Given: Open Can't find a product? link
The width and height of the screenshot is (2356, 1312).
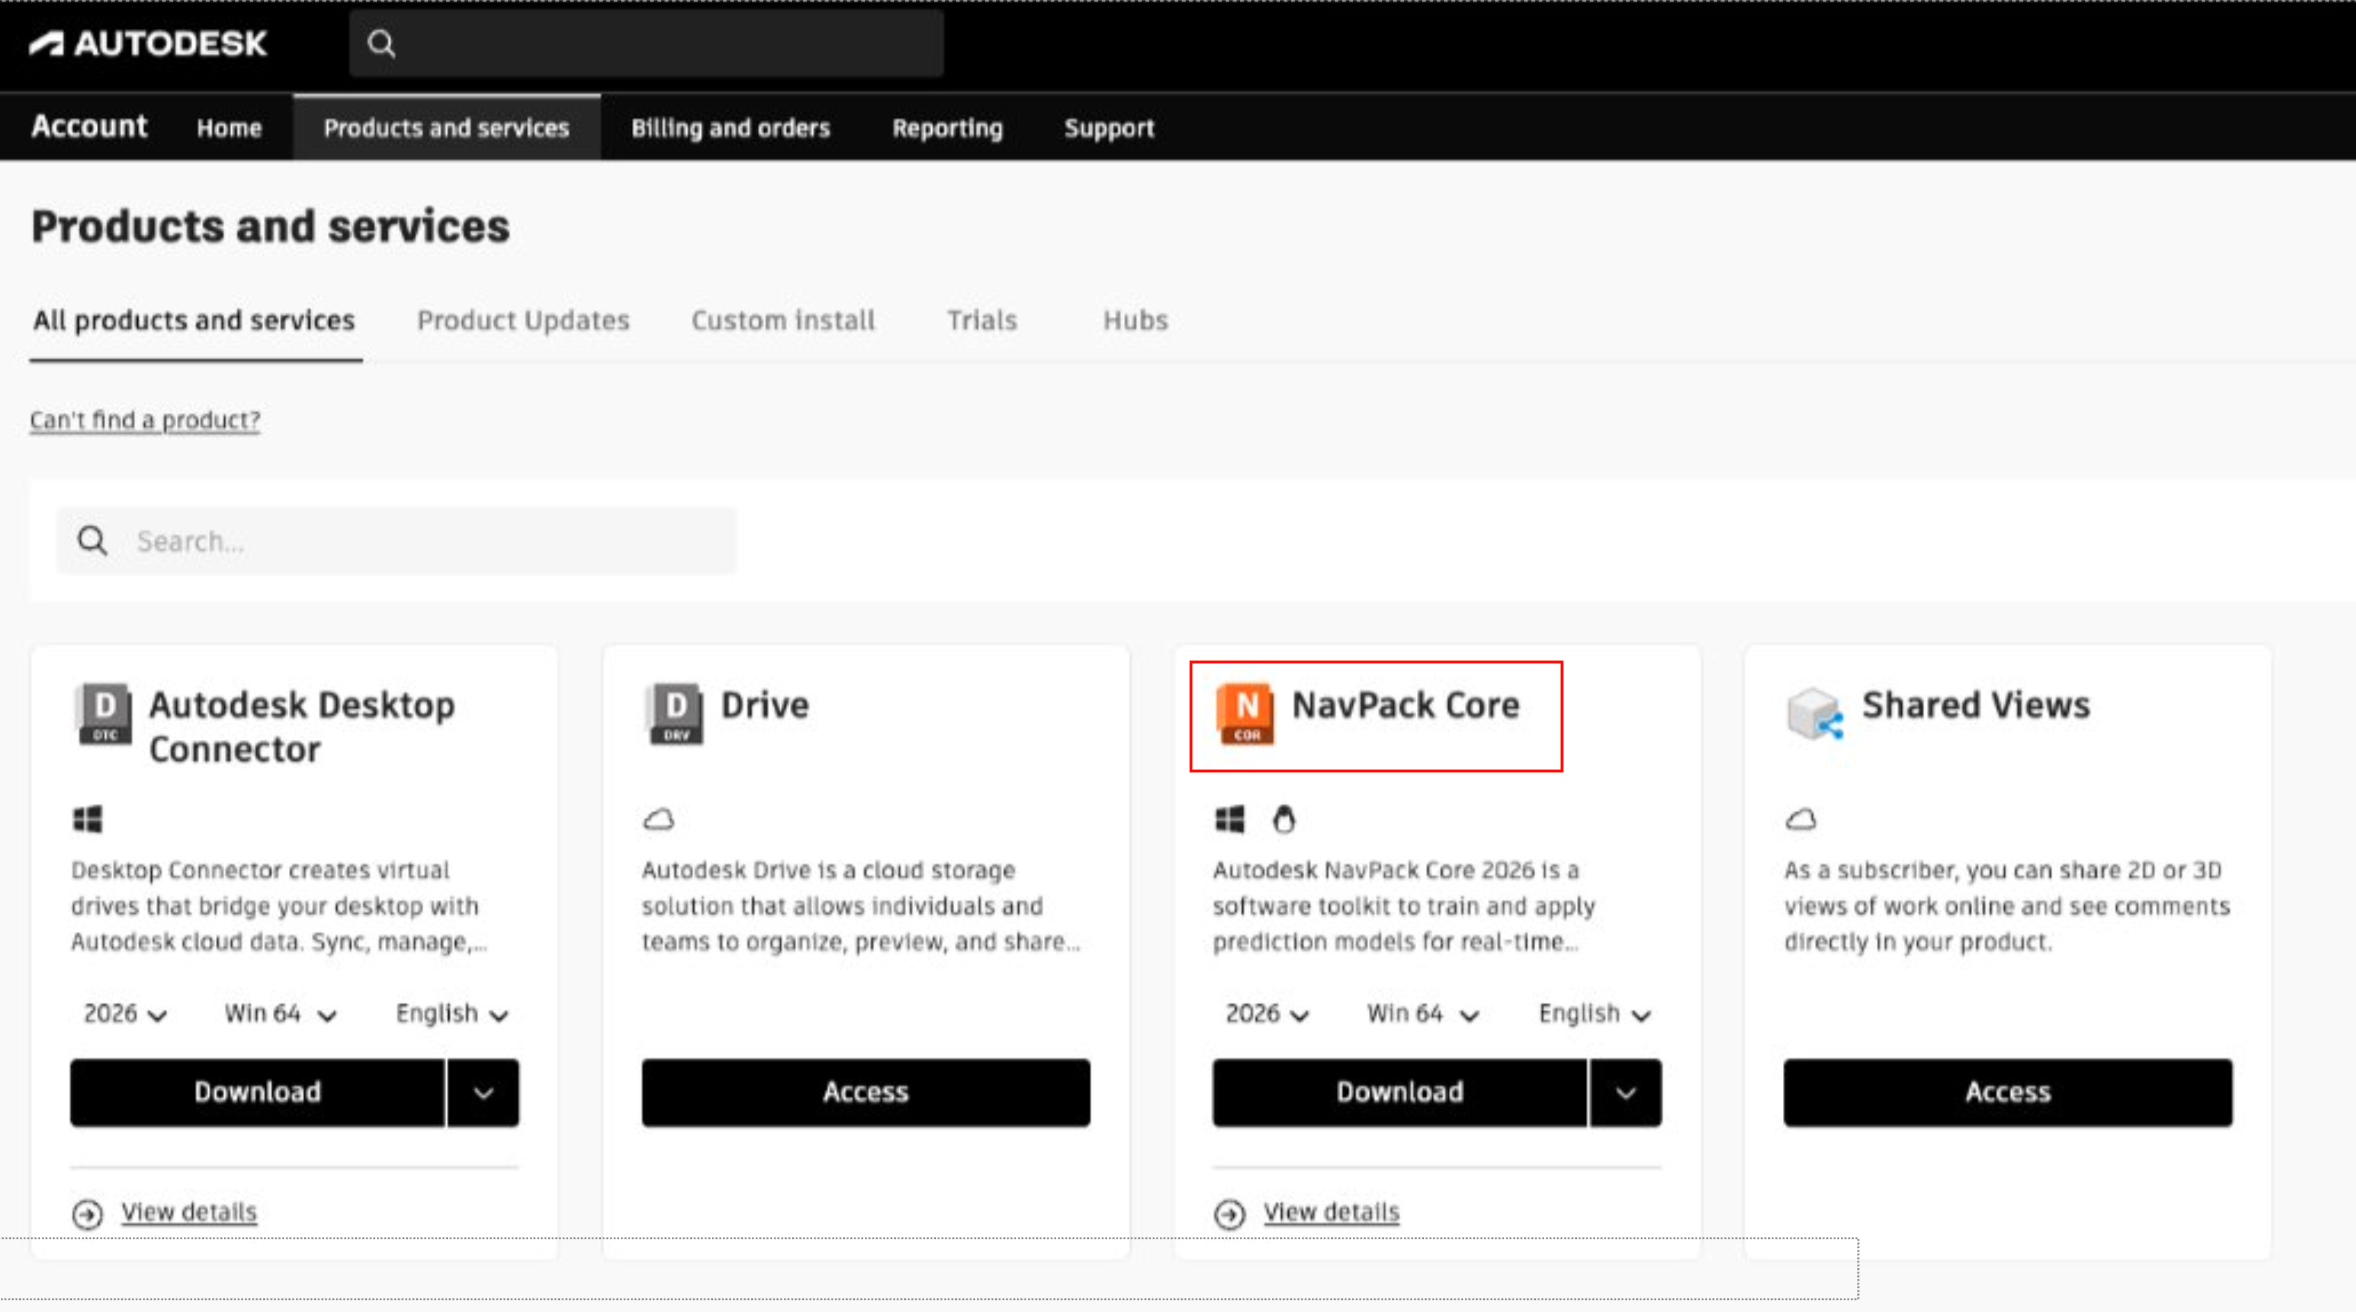Looking at the screenshot, I should point(145,420).
